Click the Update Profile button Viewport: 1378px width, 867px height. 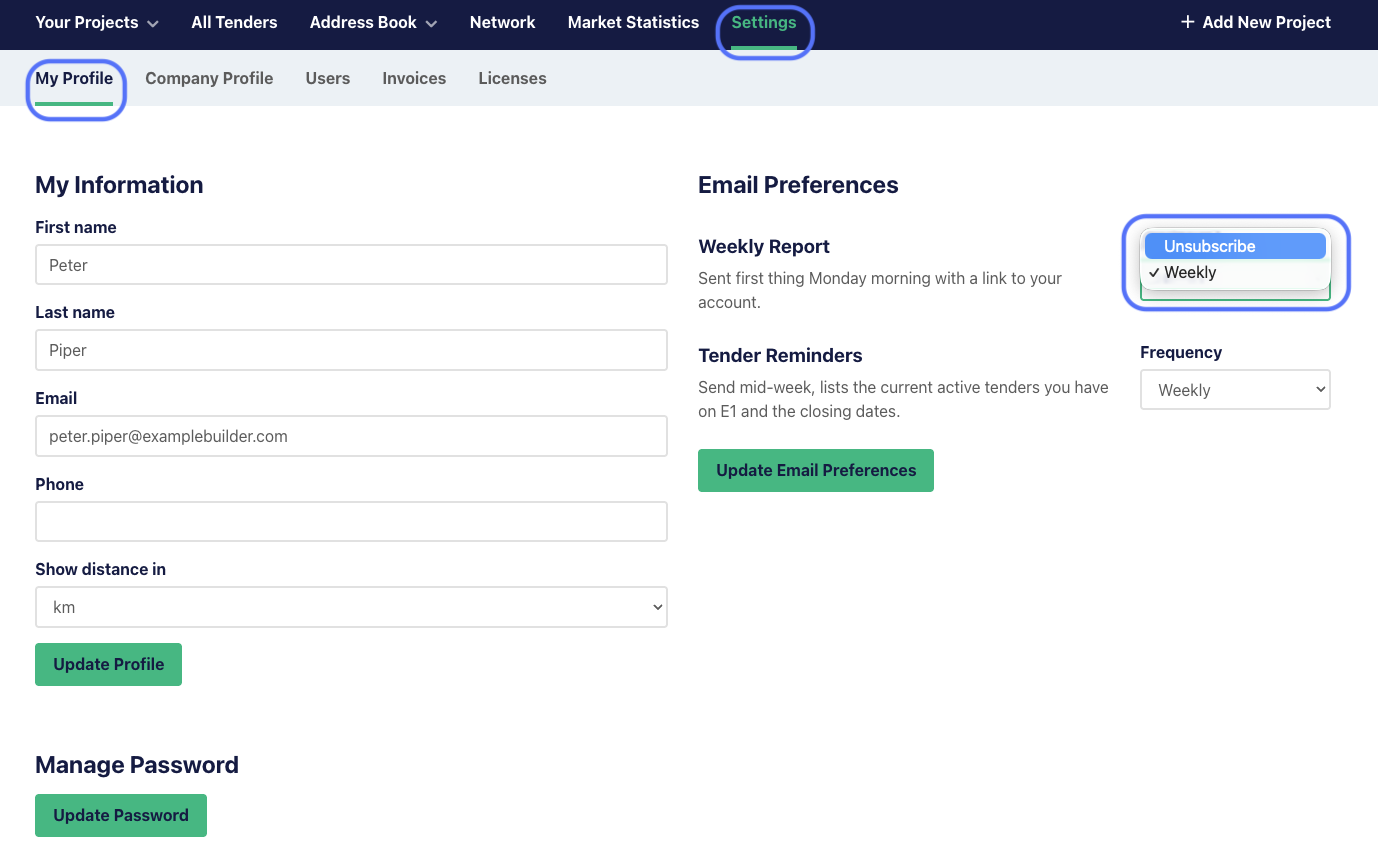click(x=108, y=664)
